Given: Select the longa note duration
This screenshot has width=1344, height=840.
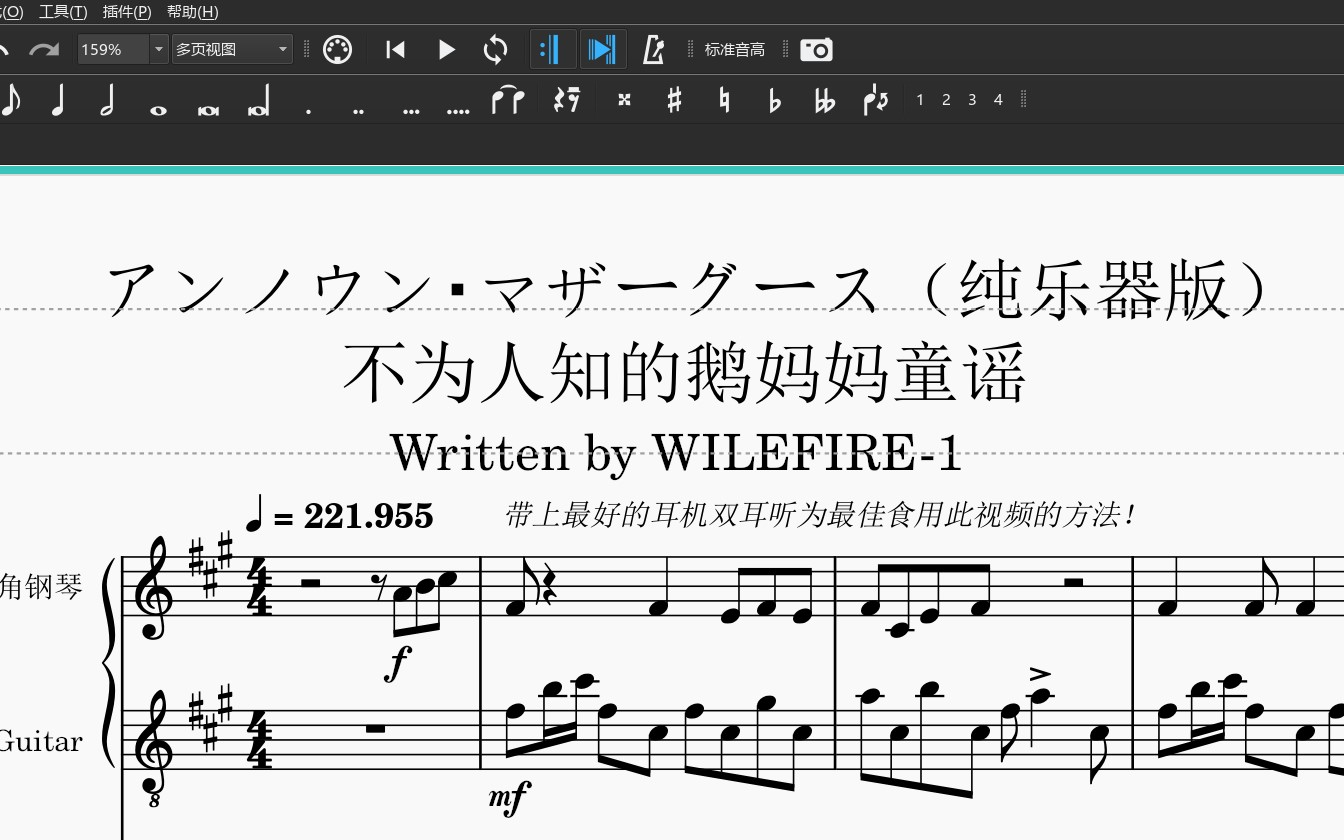Looking at the screenshot, I should tap(259, 102).
